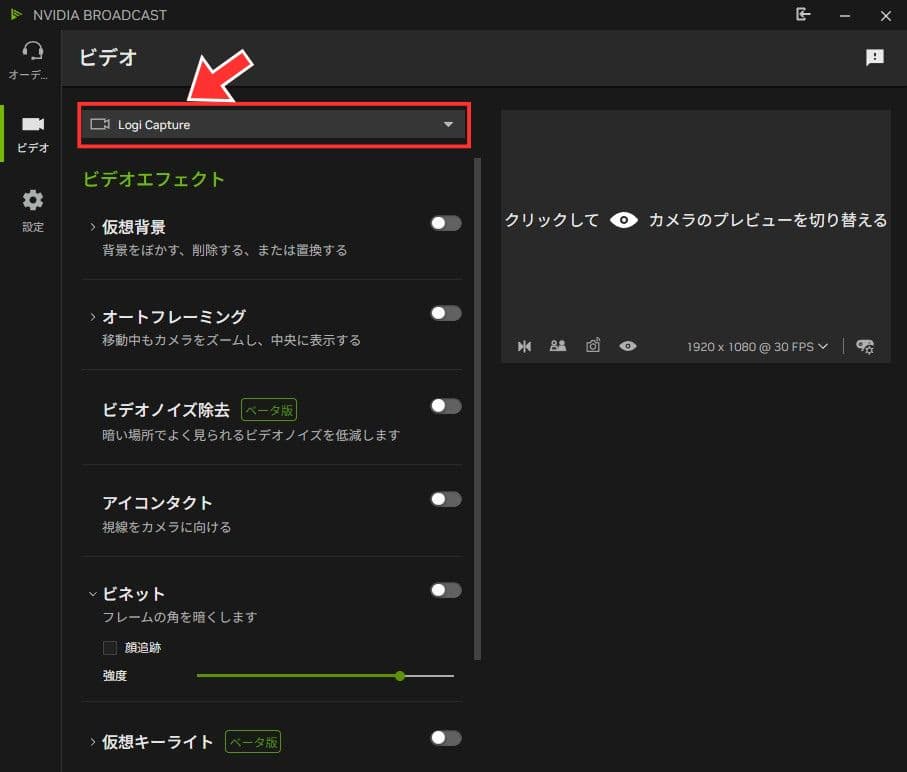907x772 pixels.
Task: Click the ビデオノイズ除去 label
Action: [x=166, y=410]
